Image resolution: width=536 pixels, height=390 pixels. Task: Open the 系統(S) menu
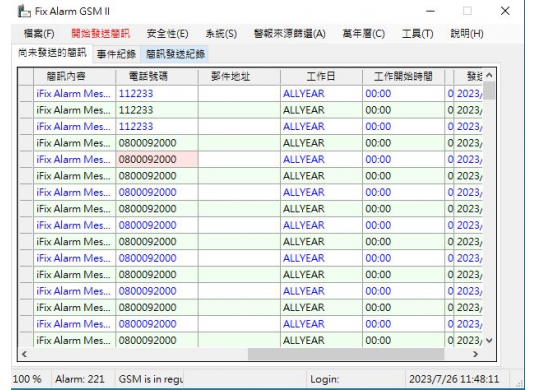click(x=221, y=34)
